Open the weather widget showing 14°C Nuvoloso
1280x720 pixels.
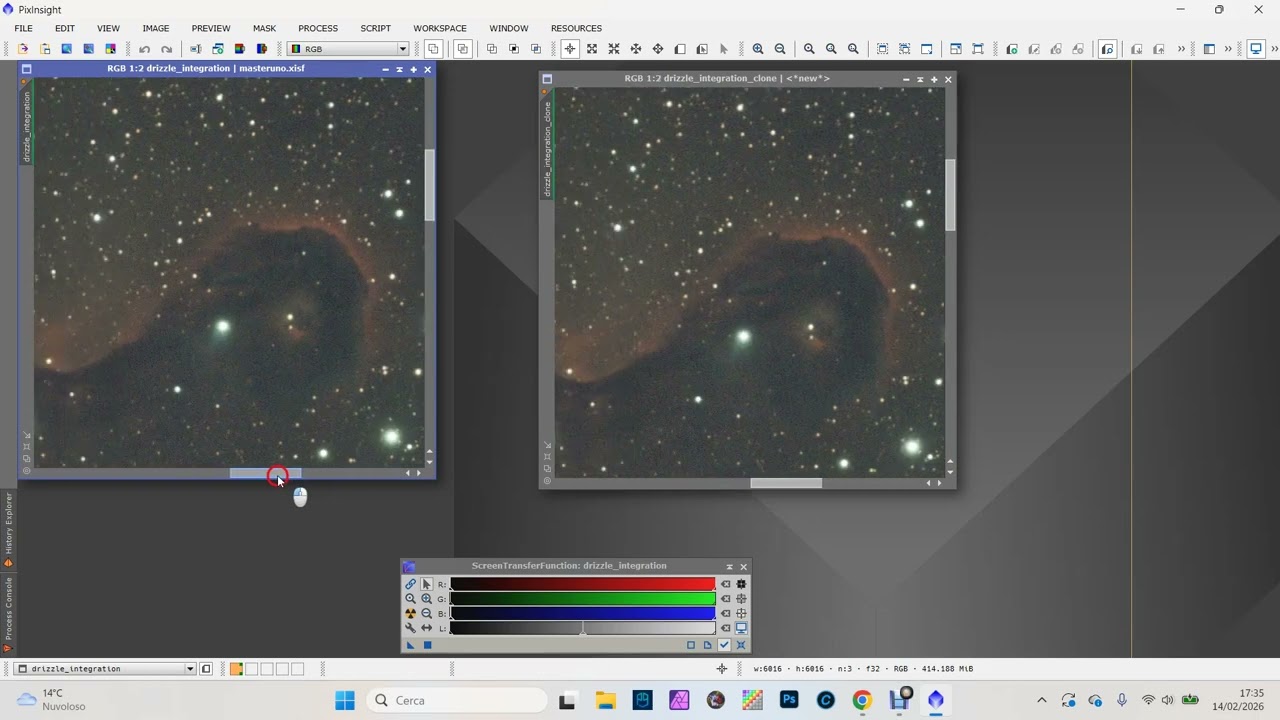point(52,700)
